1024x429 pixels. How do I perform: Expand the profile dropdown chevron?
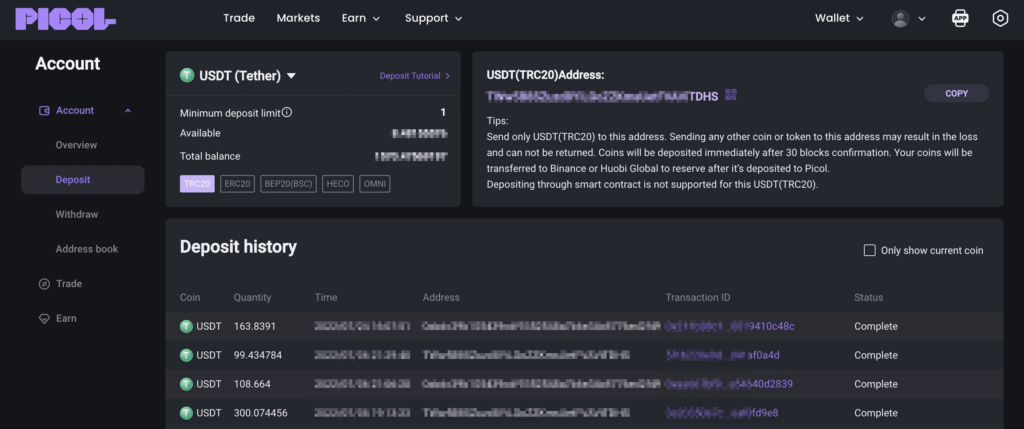(921, 19)
